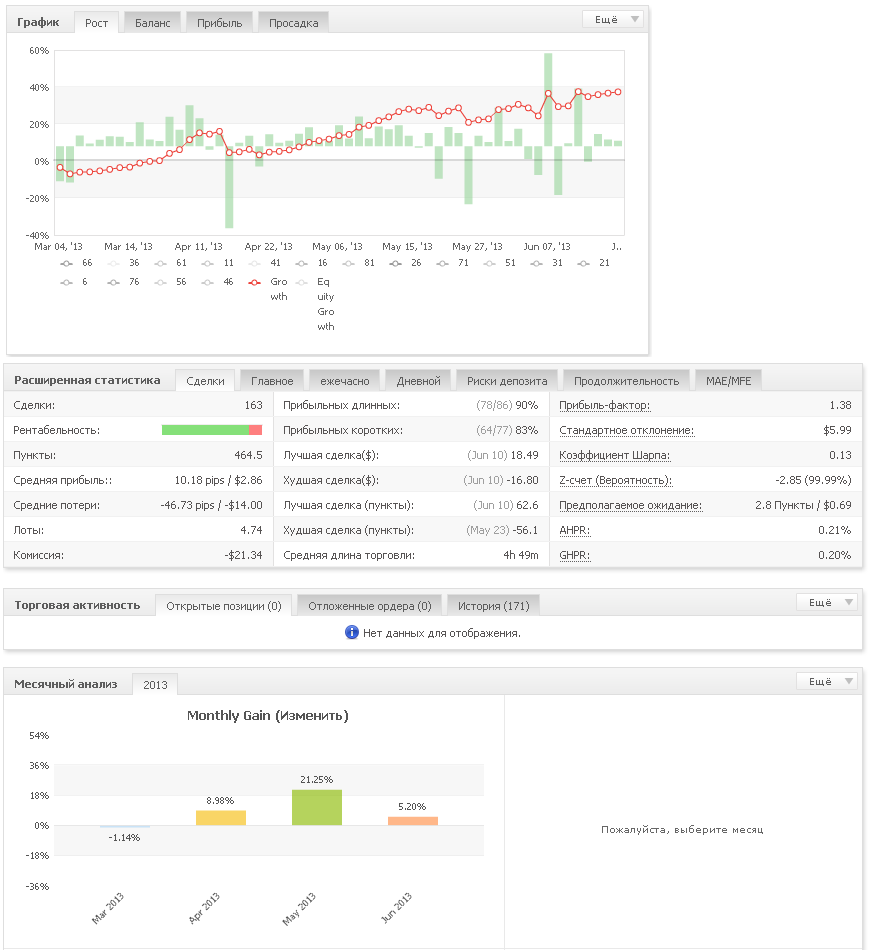Open the Продолжительность tab

coord(626,381)
